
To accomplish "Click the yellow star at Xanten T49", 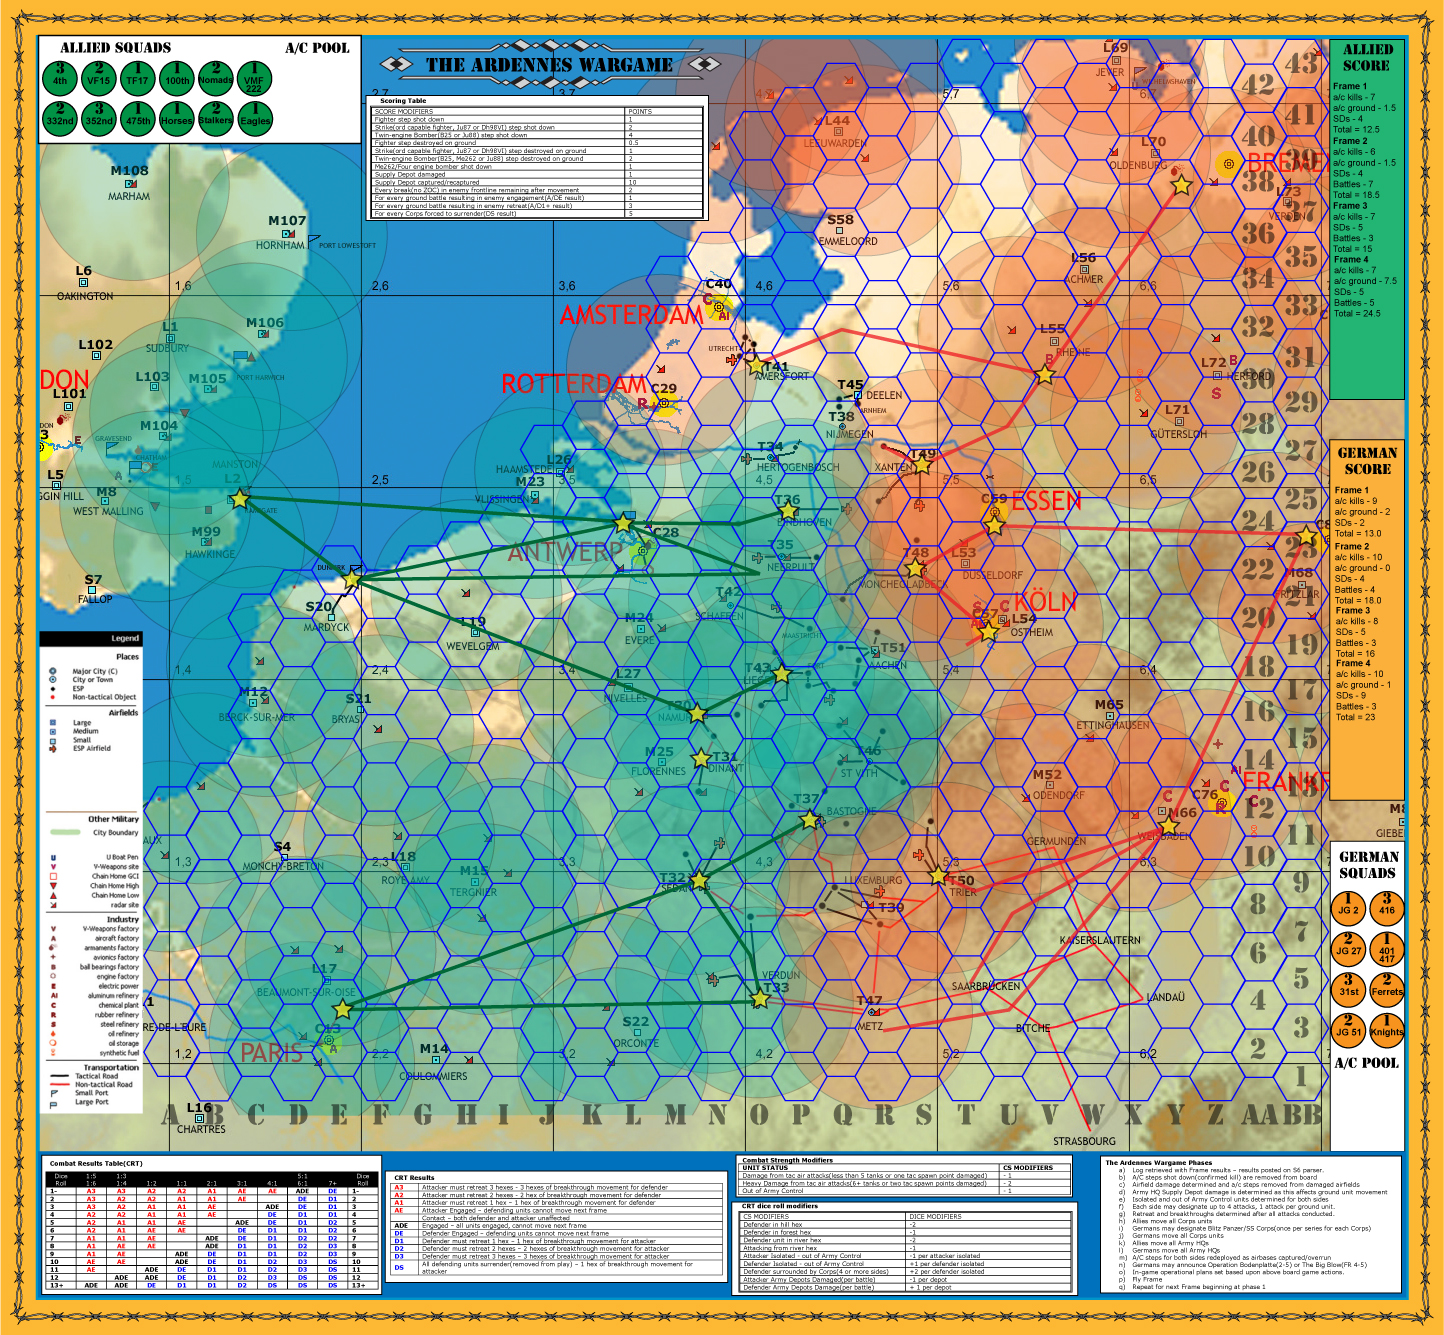I will (x=922, y=464).
